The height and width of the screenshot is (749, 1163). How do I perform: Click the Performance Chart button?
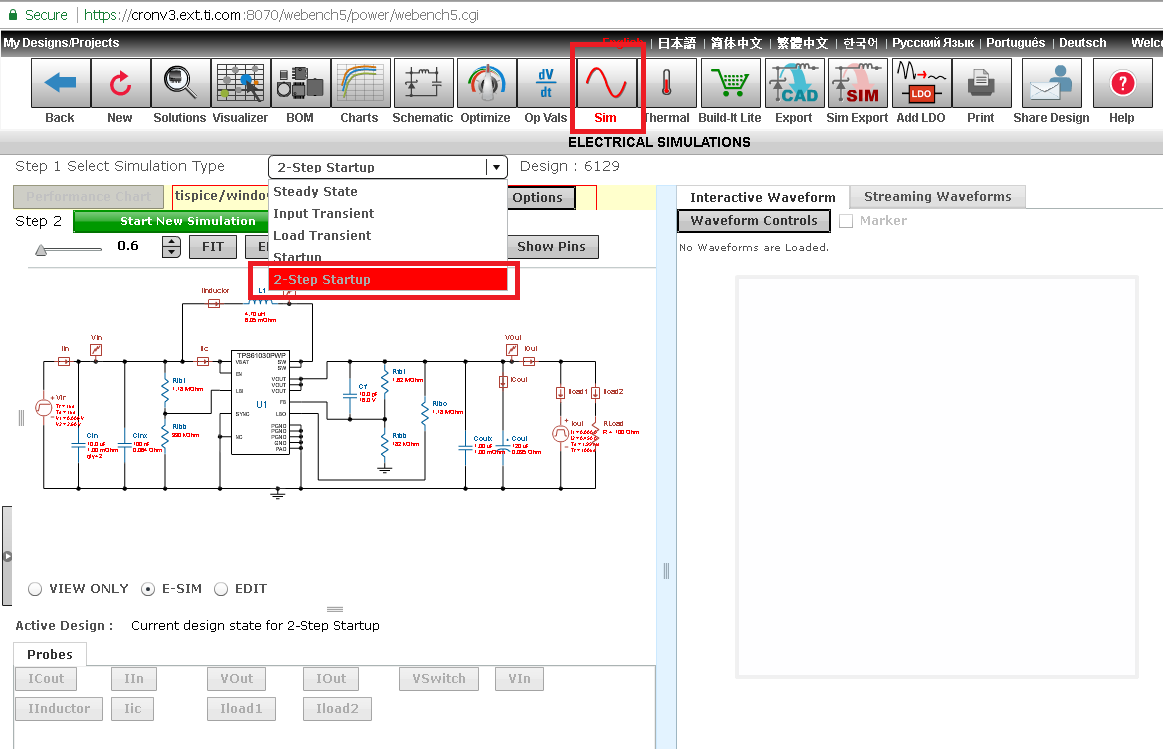[88, 197]
